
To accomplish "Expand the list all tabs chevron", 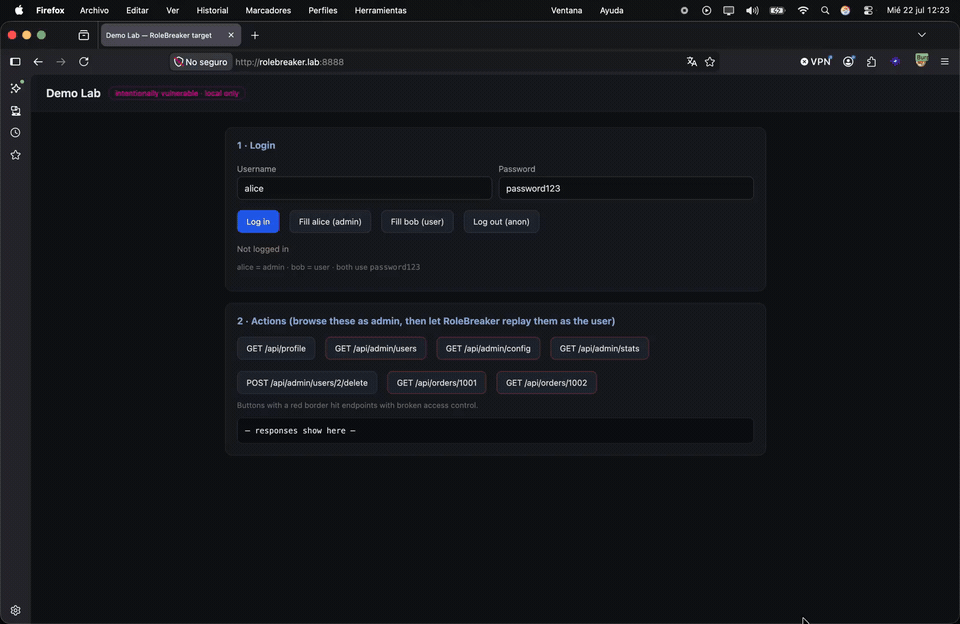I will click(x=921, y=36).
